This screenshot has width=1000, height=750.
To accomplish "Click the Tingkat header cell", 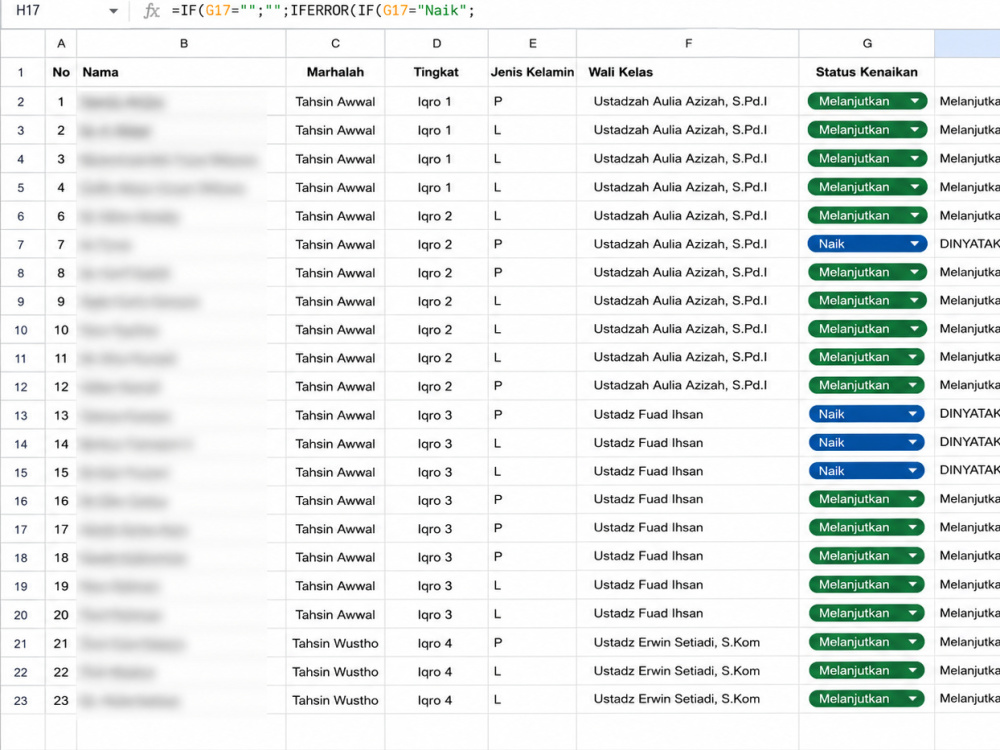I will tap(436, 72).
